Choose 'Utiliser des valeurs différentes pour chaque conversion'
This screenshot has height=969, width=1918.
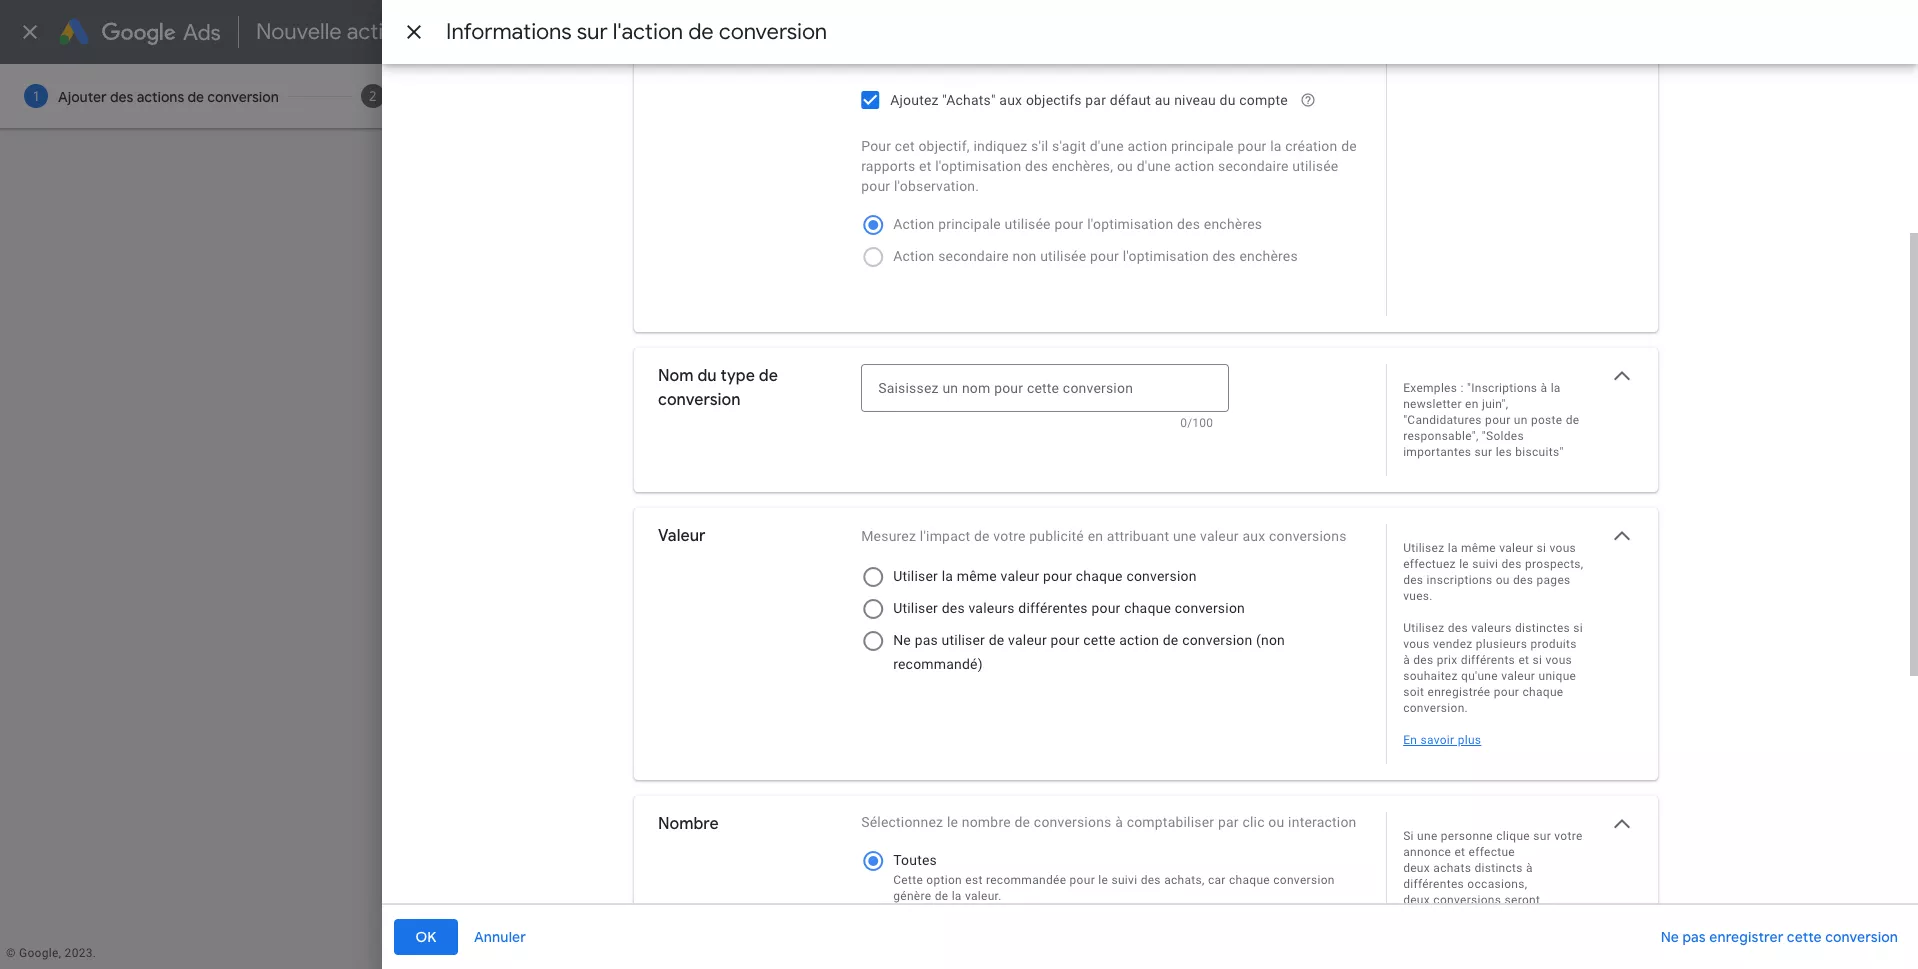pos(872,609)
